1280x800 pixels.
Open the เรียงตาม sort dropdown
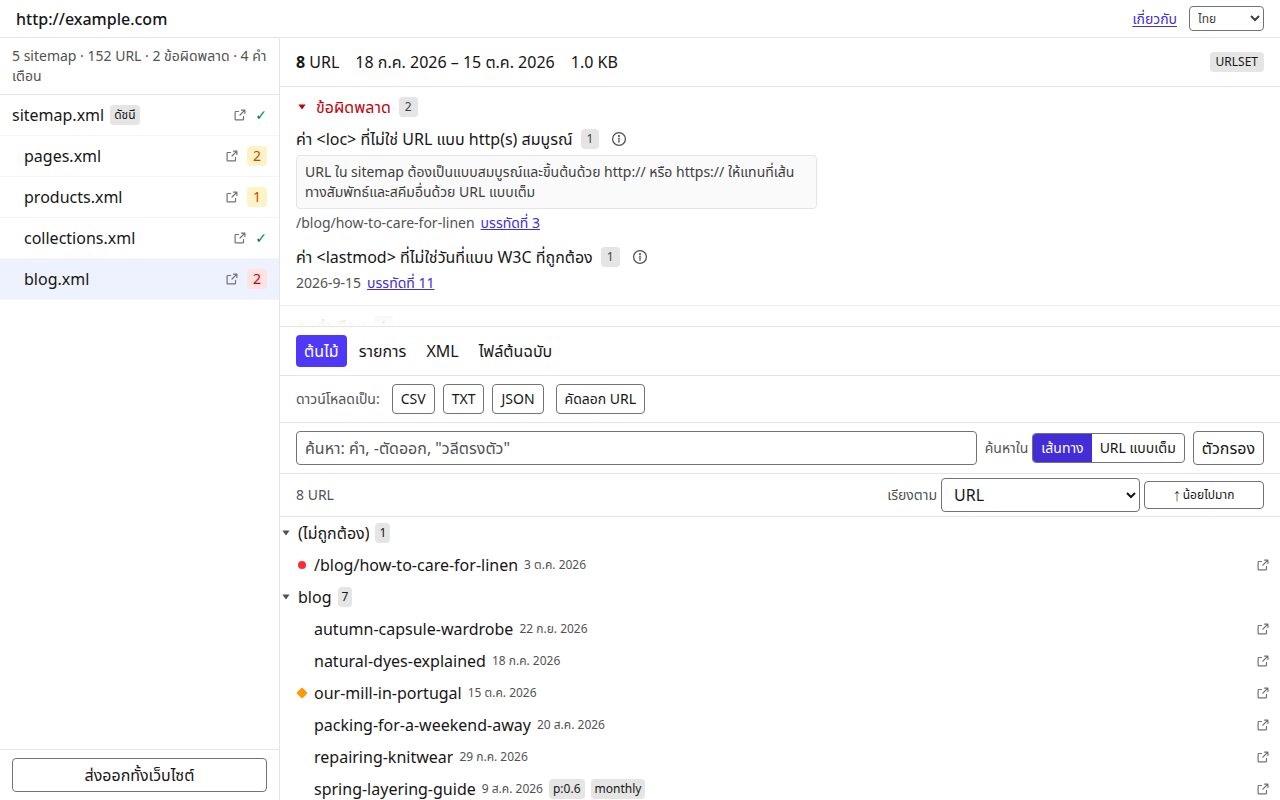1040,495
